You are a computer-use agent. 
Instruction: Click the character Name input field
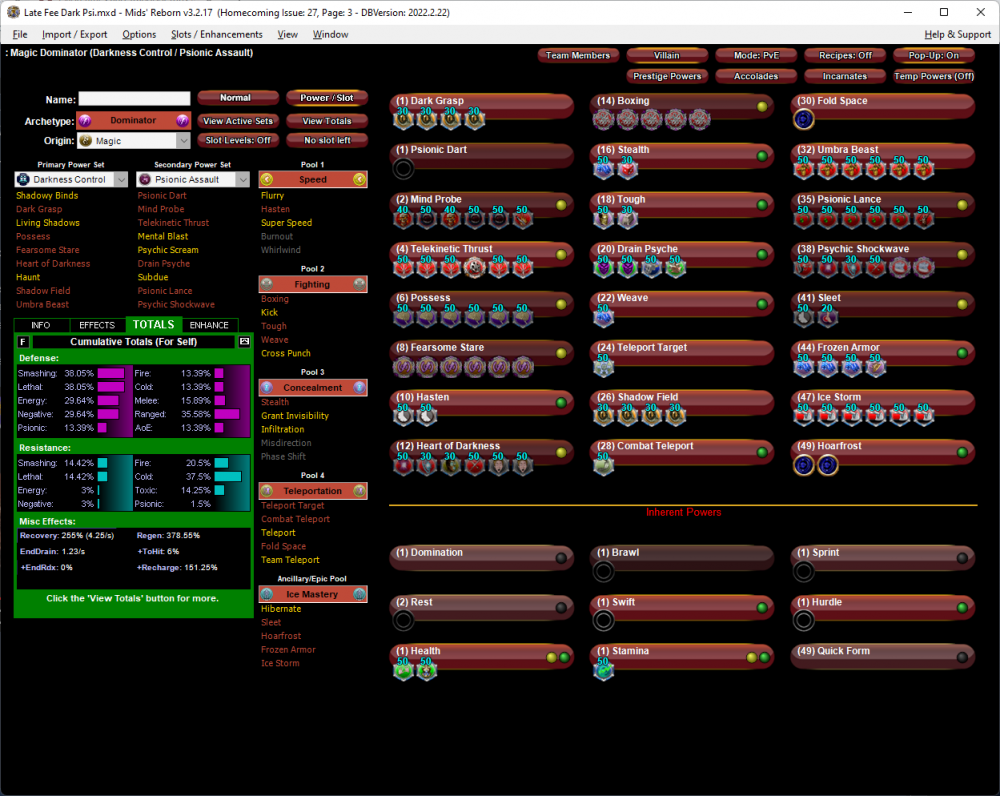[134, 99]
